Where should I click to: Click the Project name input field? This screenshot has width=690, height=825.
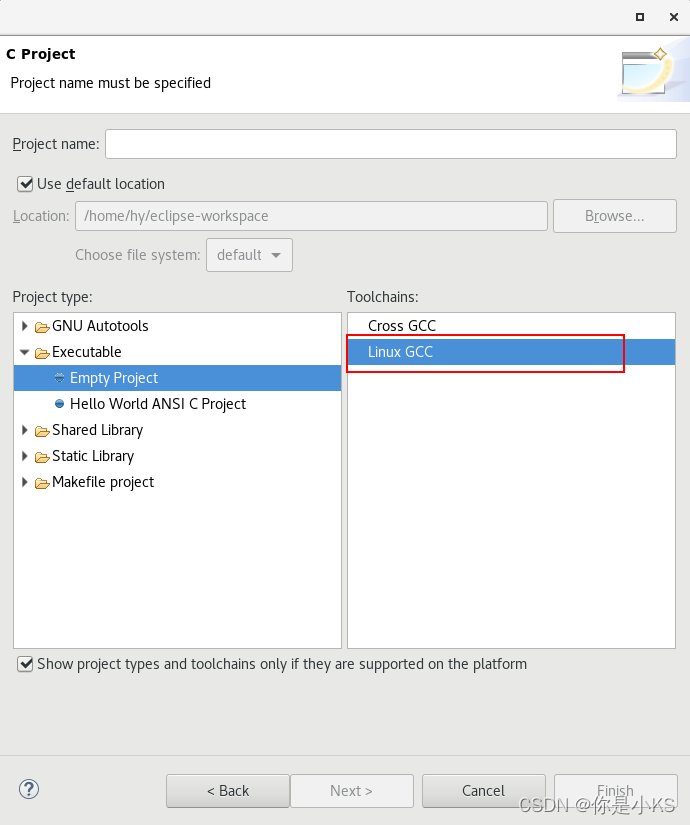[391, 144]
